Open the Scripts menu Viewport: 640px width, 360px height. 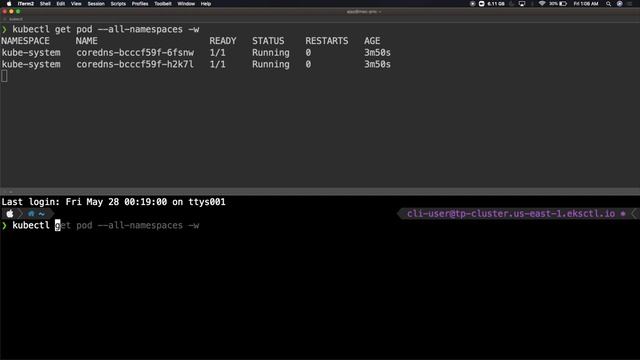118,4
